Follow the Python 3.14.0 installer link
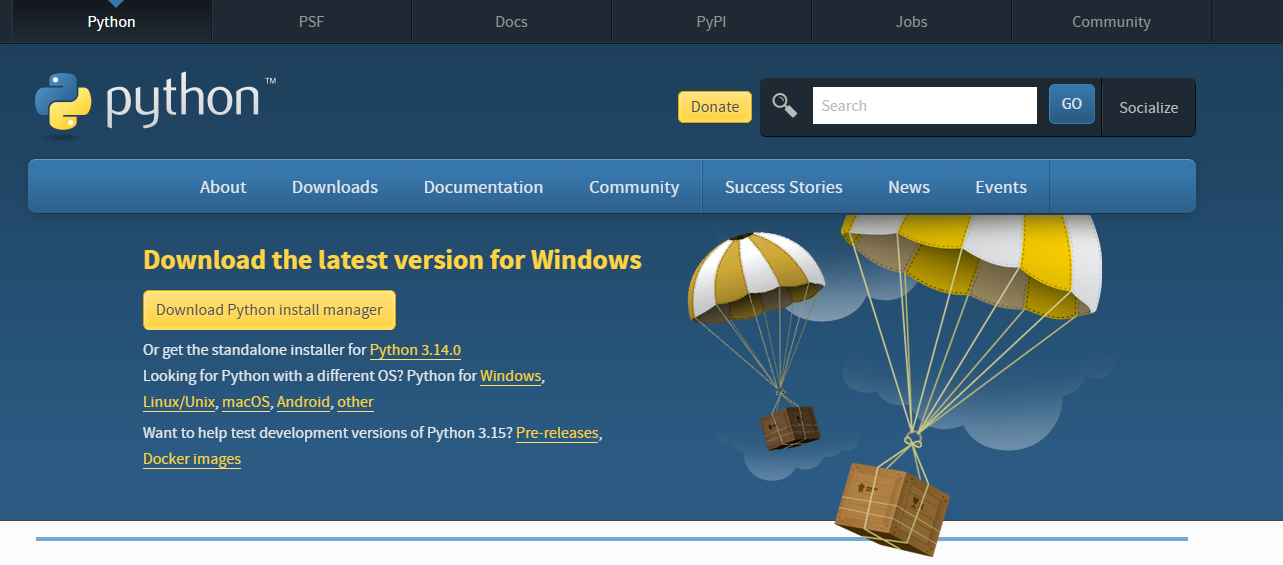The width and height of the screenshot is (1283, 565). [x=415, y=350]
